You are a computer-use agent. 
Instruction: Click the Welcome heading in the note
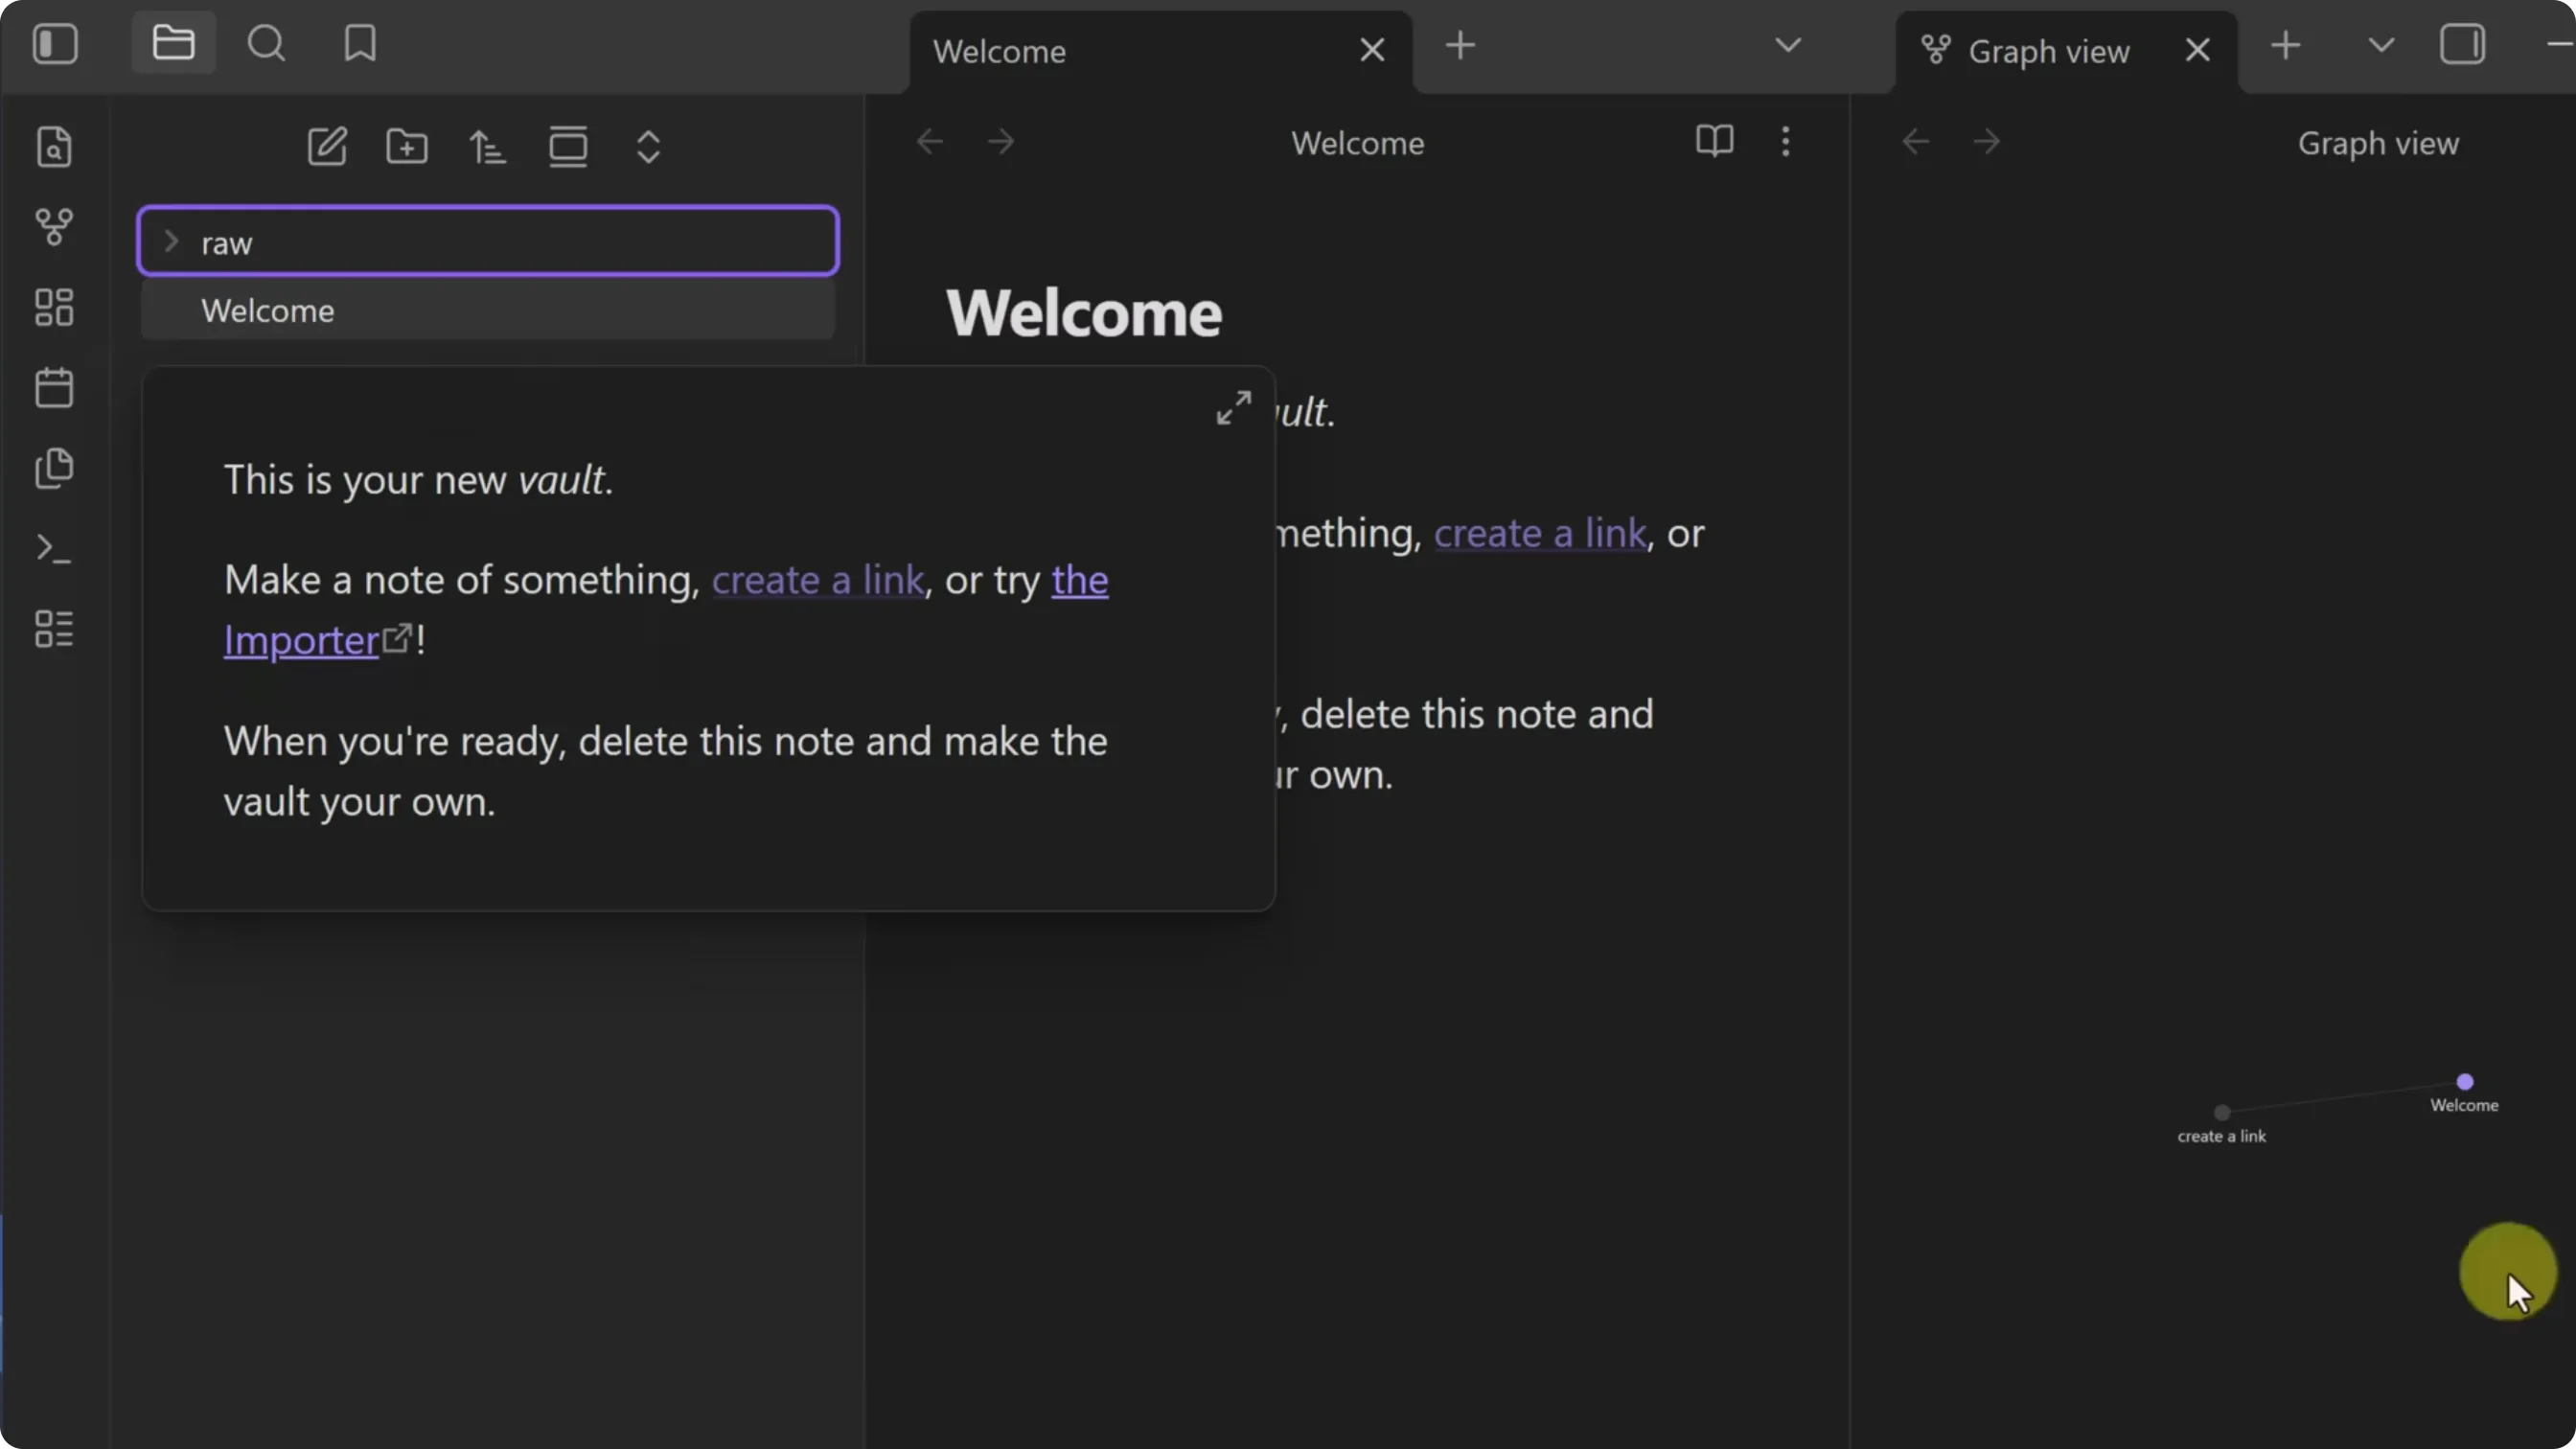[x=1084, y=313]
